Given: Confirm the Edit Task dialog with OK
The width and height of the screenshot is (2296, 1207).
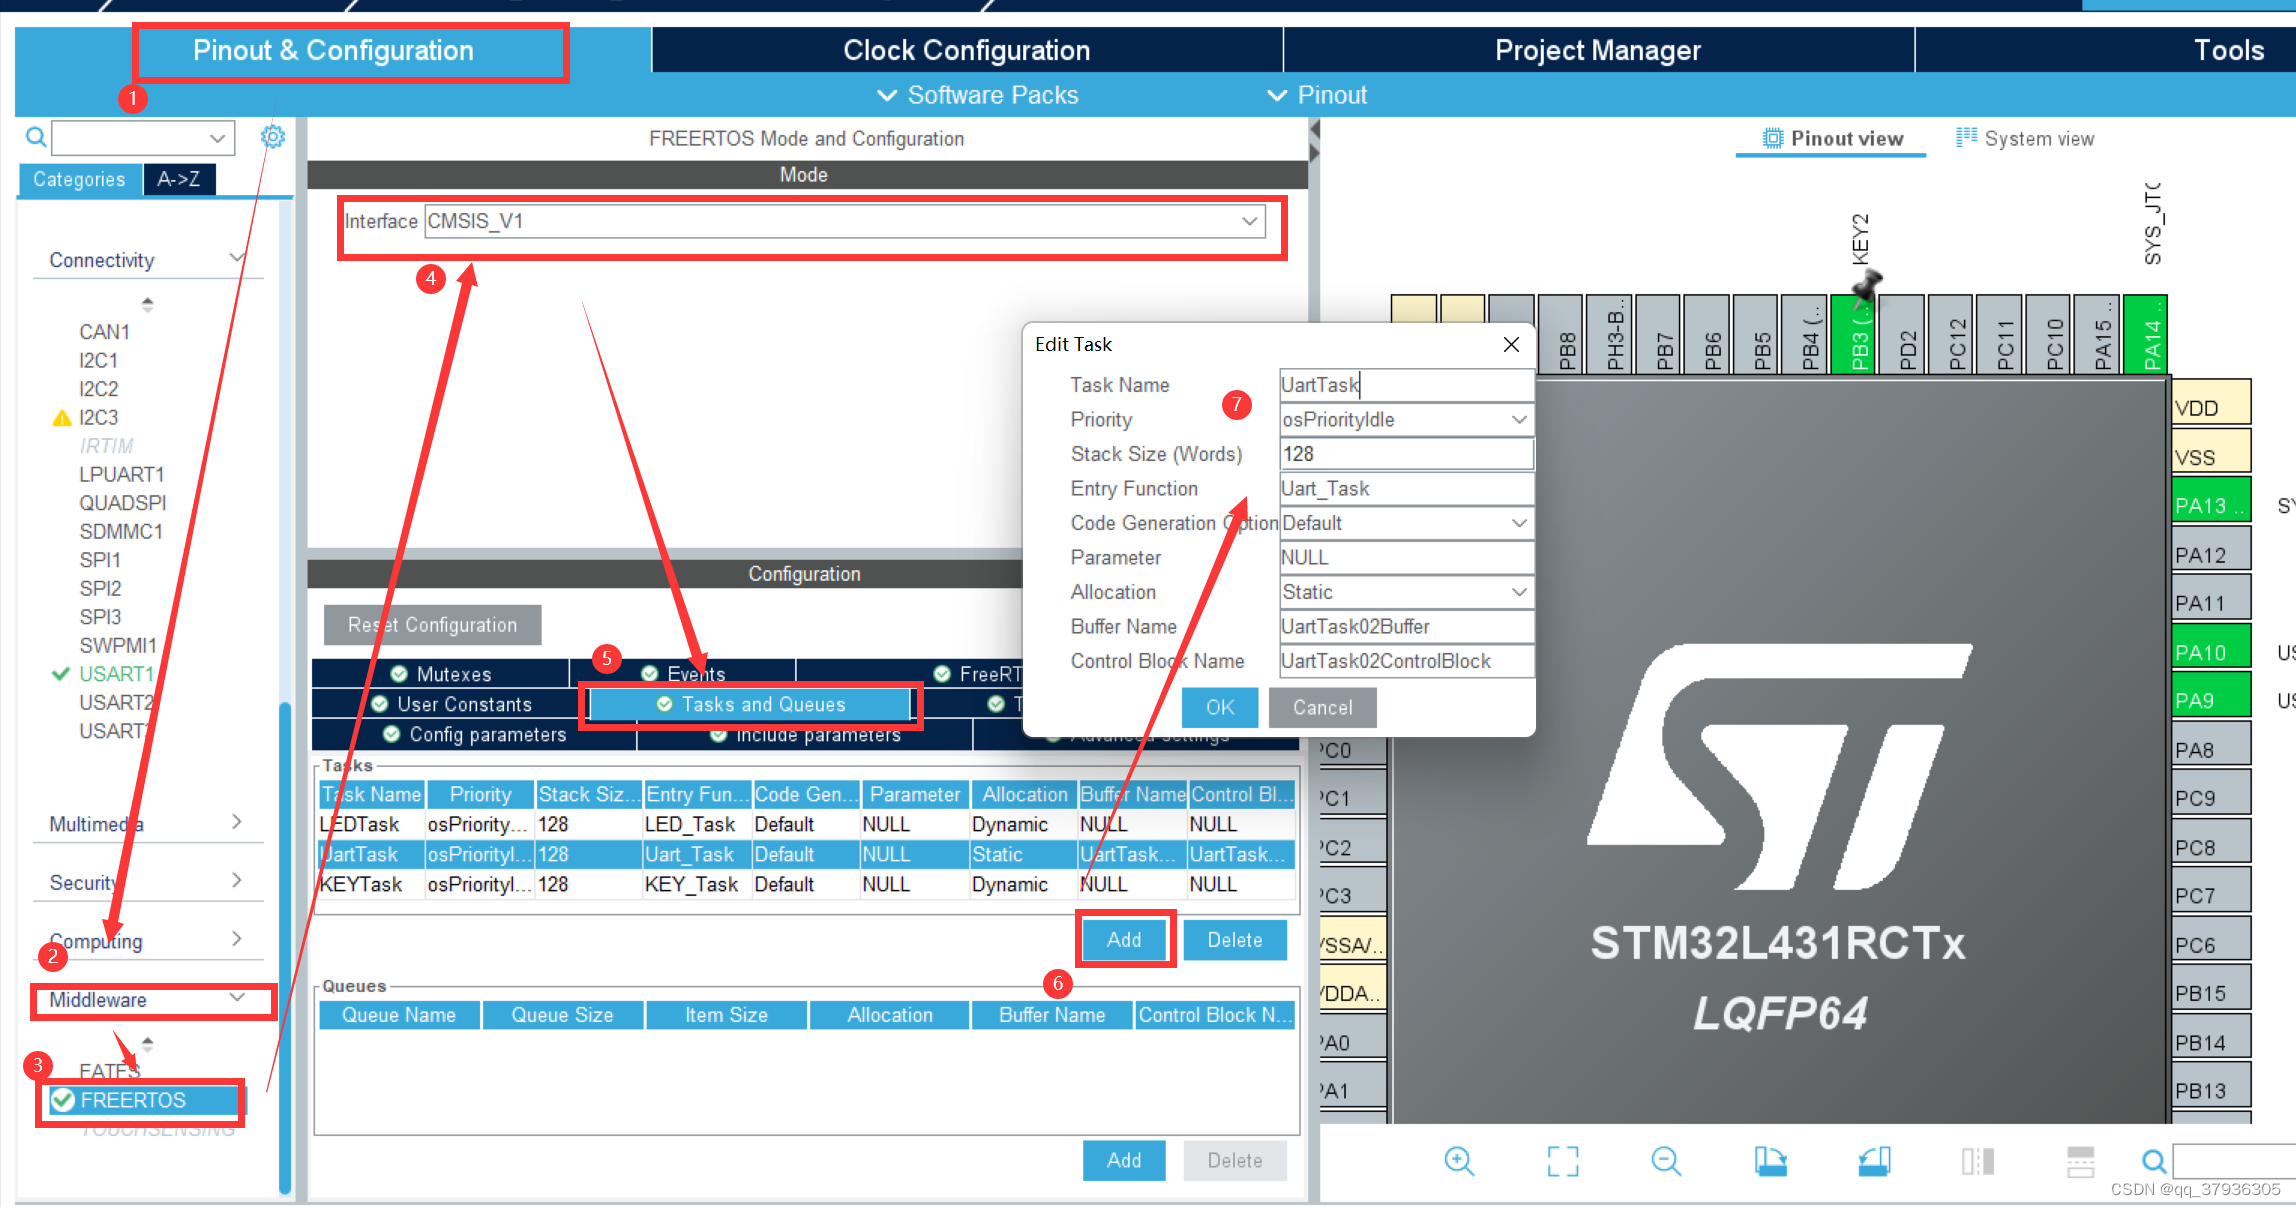Looking at the screenshot, I should [1219, 707].
